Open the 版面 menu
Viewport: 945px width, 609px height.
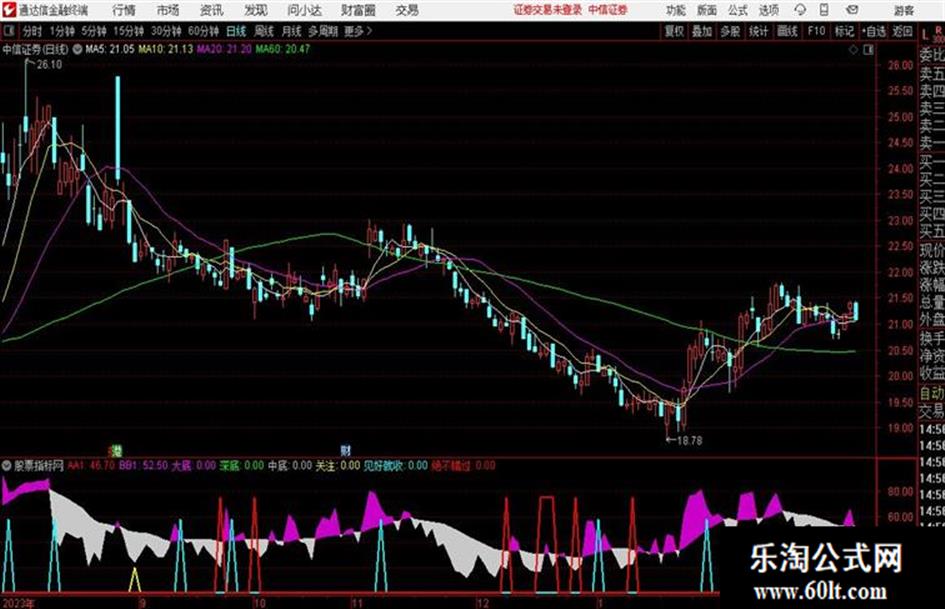706,10
